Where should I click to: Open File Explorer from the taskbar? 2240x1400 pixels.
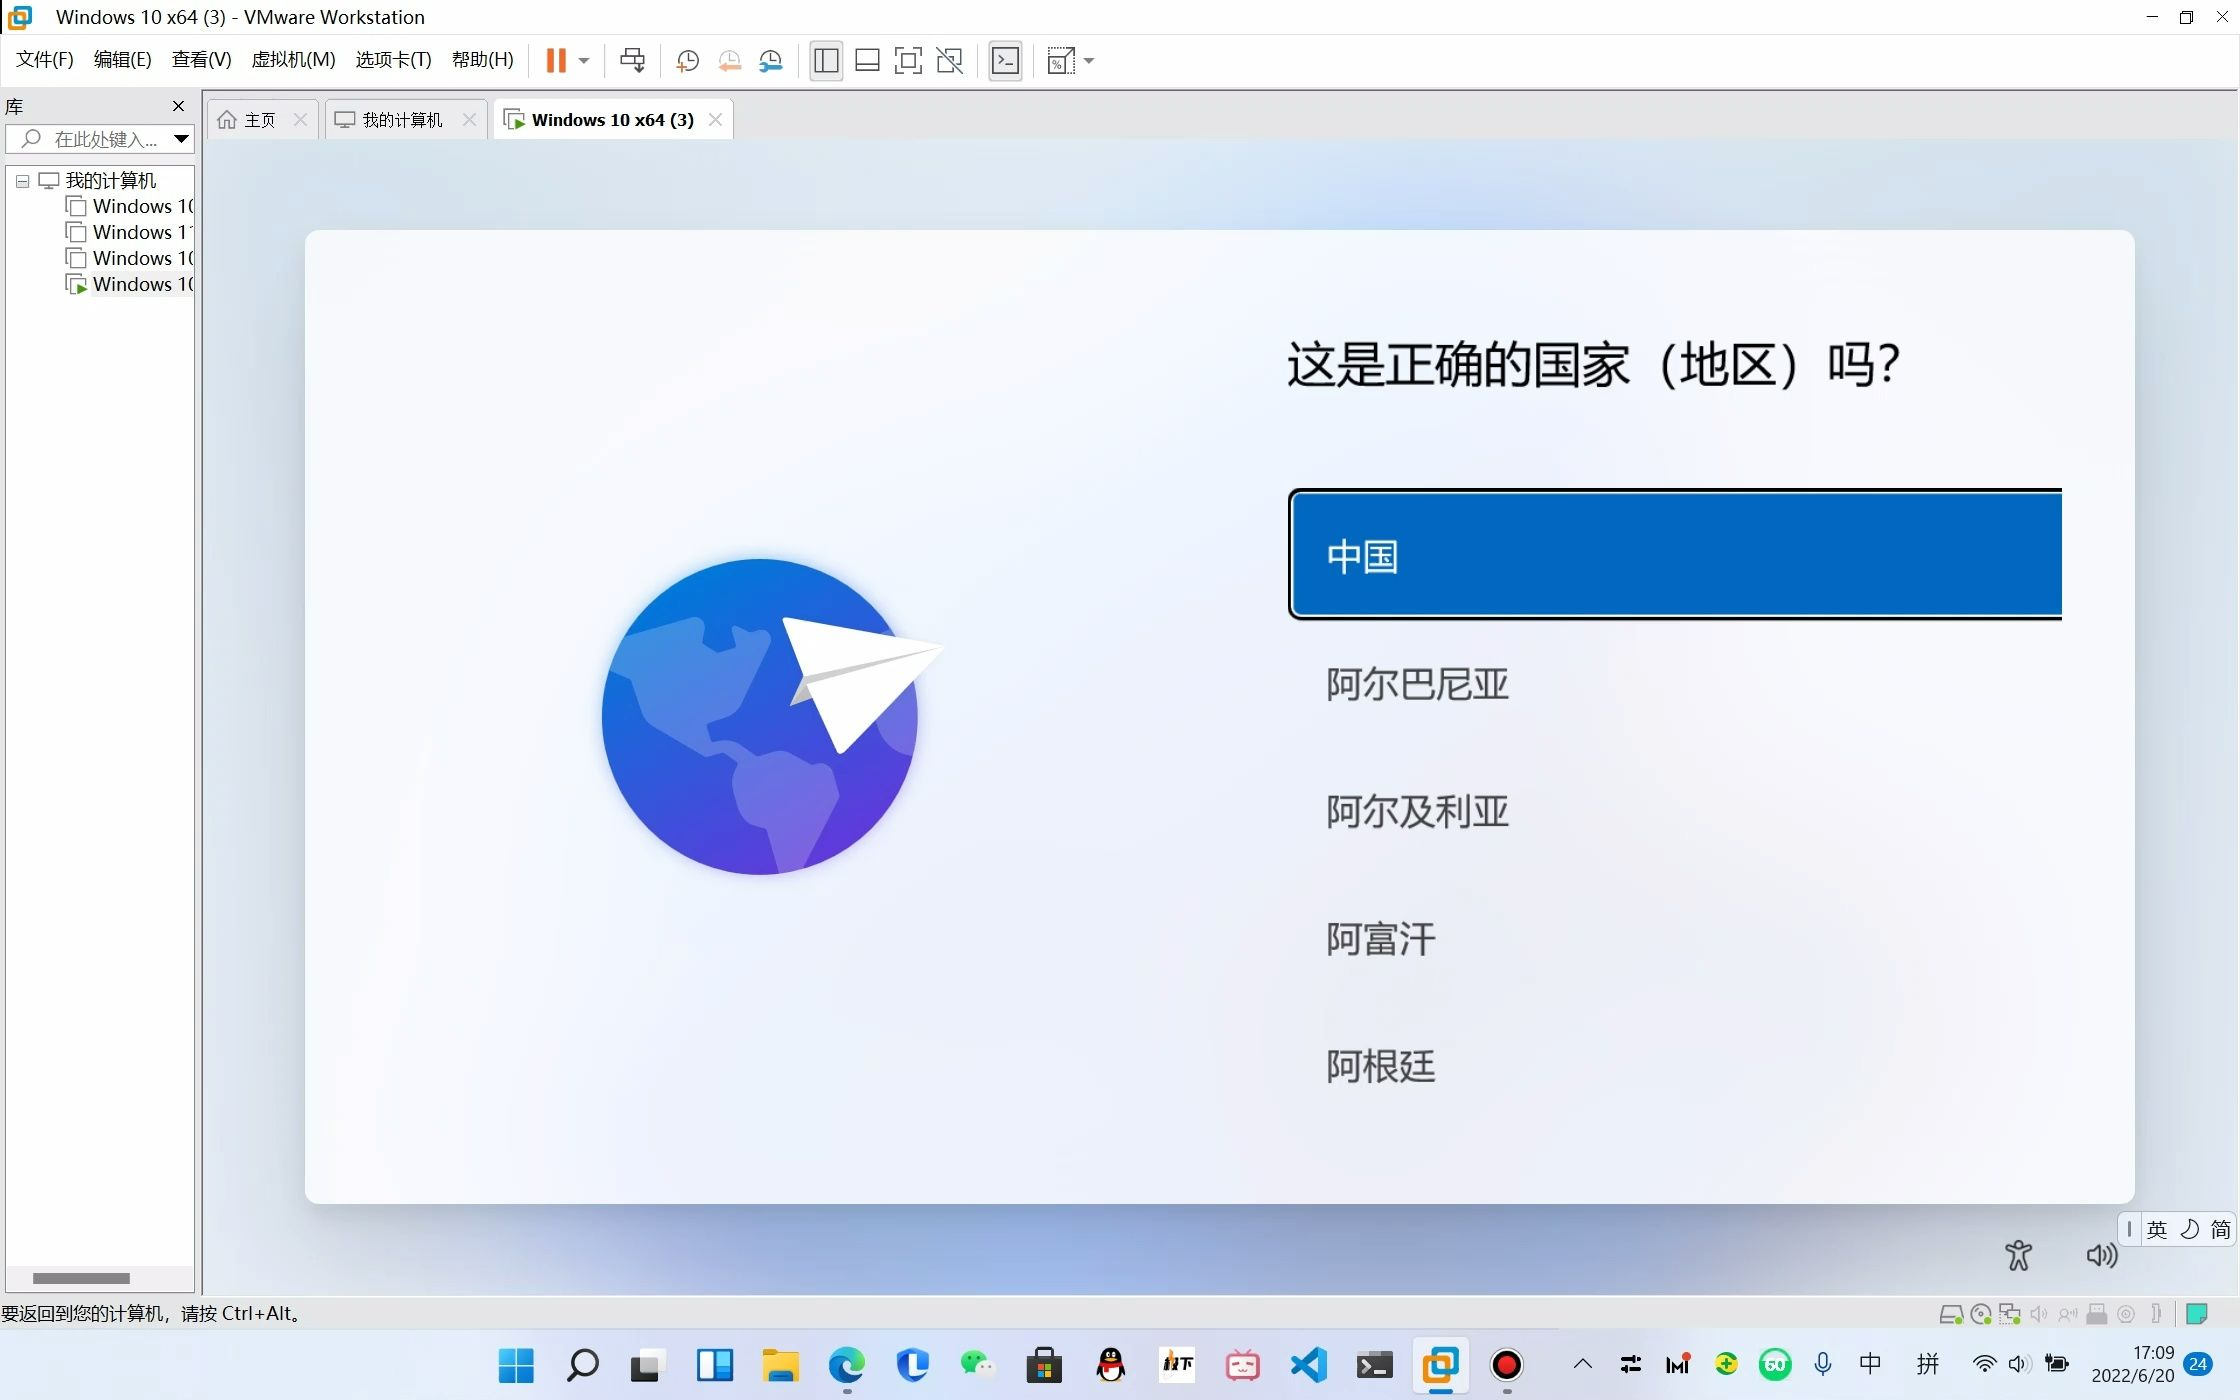pyautogui.click(x=780, y=1365)
